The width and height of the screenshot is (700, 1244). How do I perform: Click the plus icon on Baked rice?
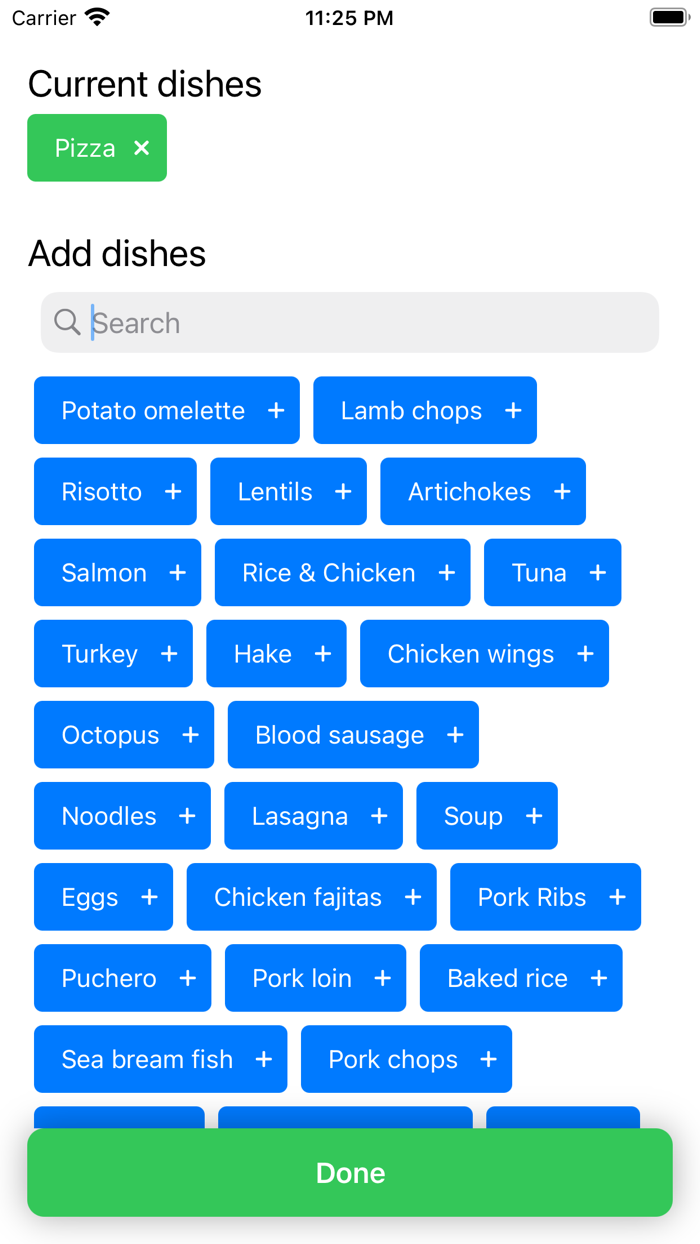[x=597, y=978]
